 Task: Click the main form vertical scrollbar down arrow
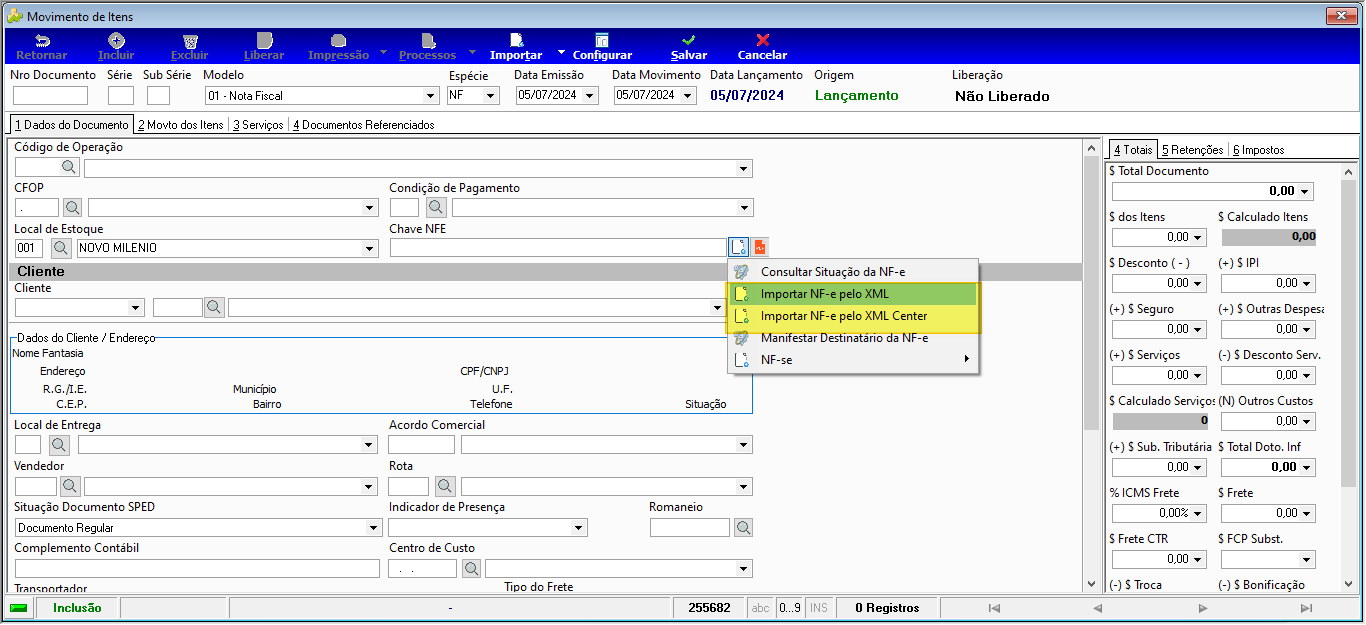point(1092,584)
